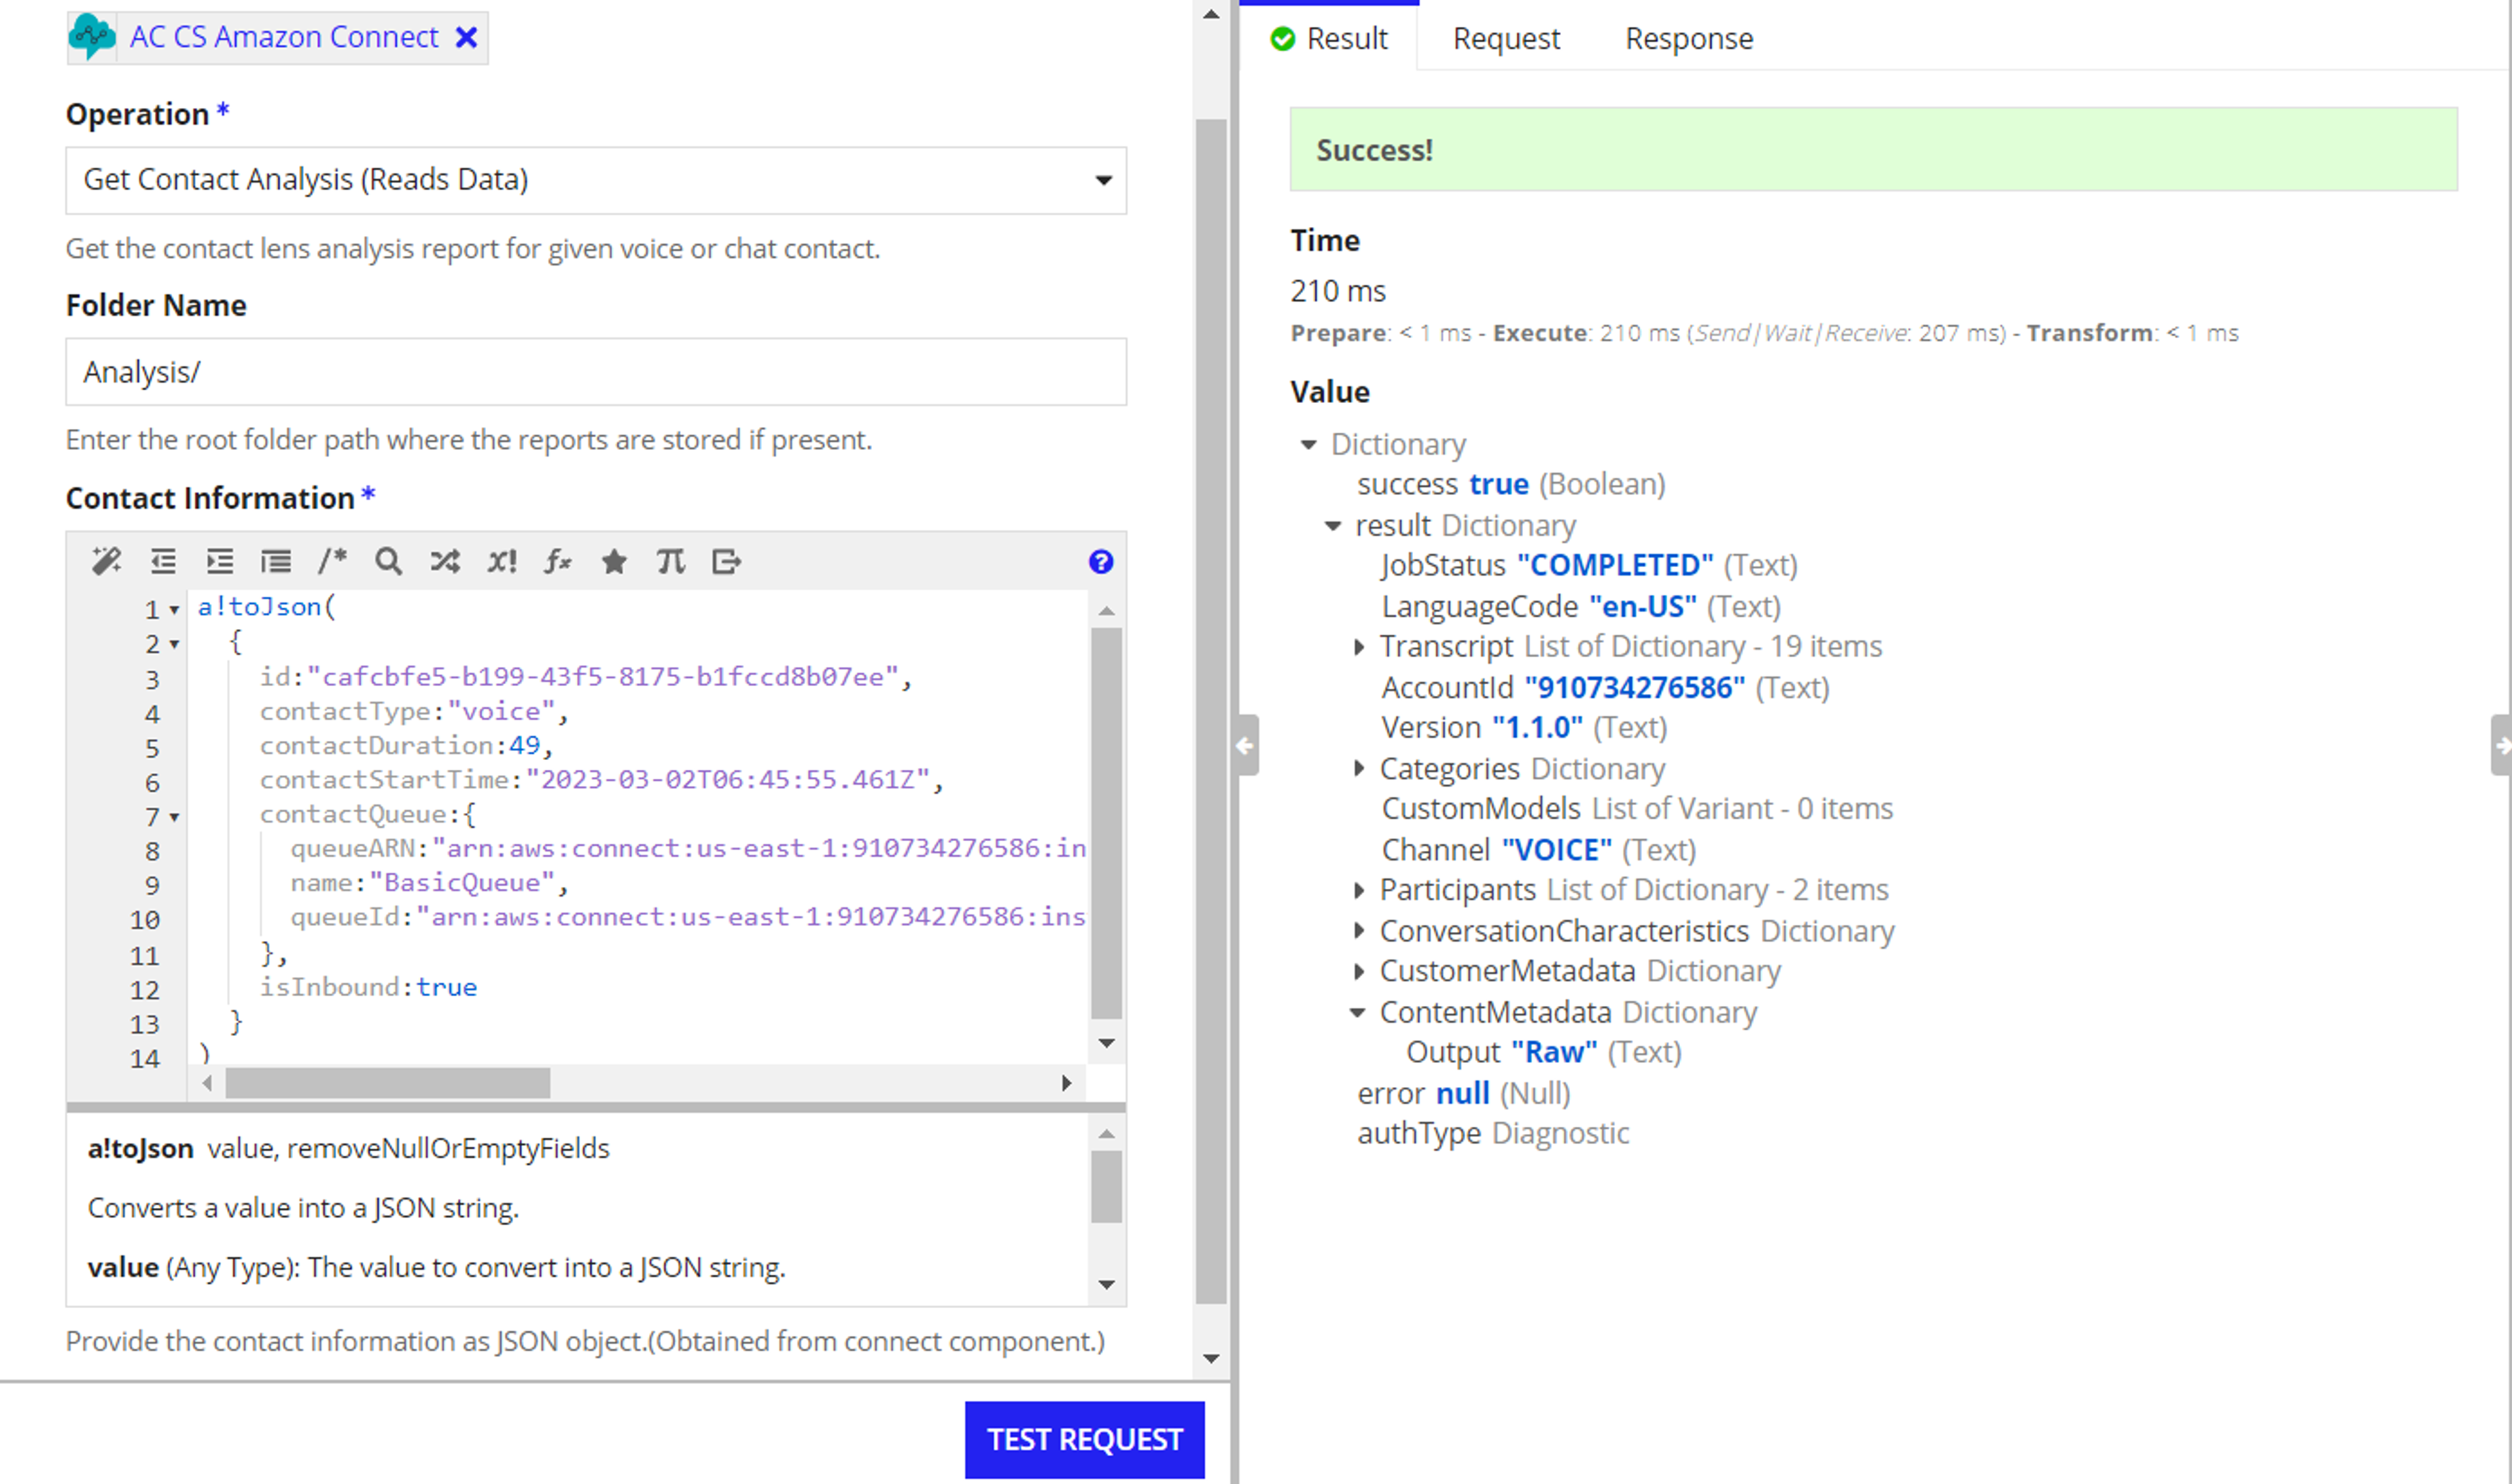Click the Version "1.1.0" value
Image resolution: width=2512 pixels, height=1484 pixels.
(x=1537, y=728)
